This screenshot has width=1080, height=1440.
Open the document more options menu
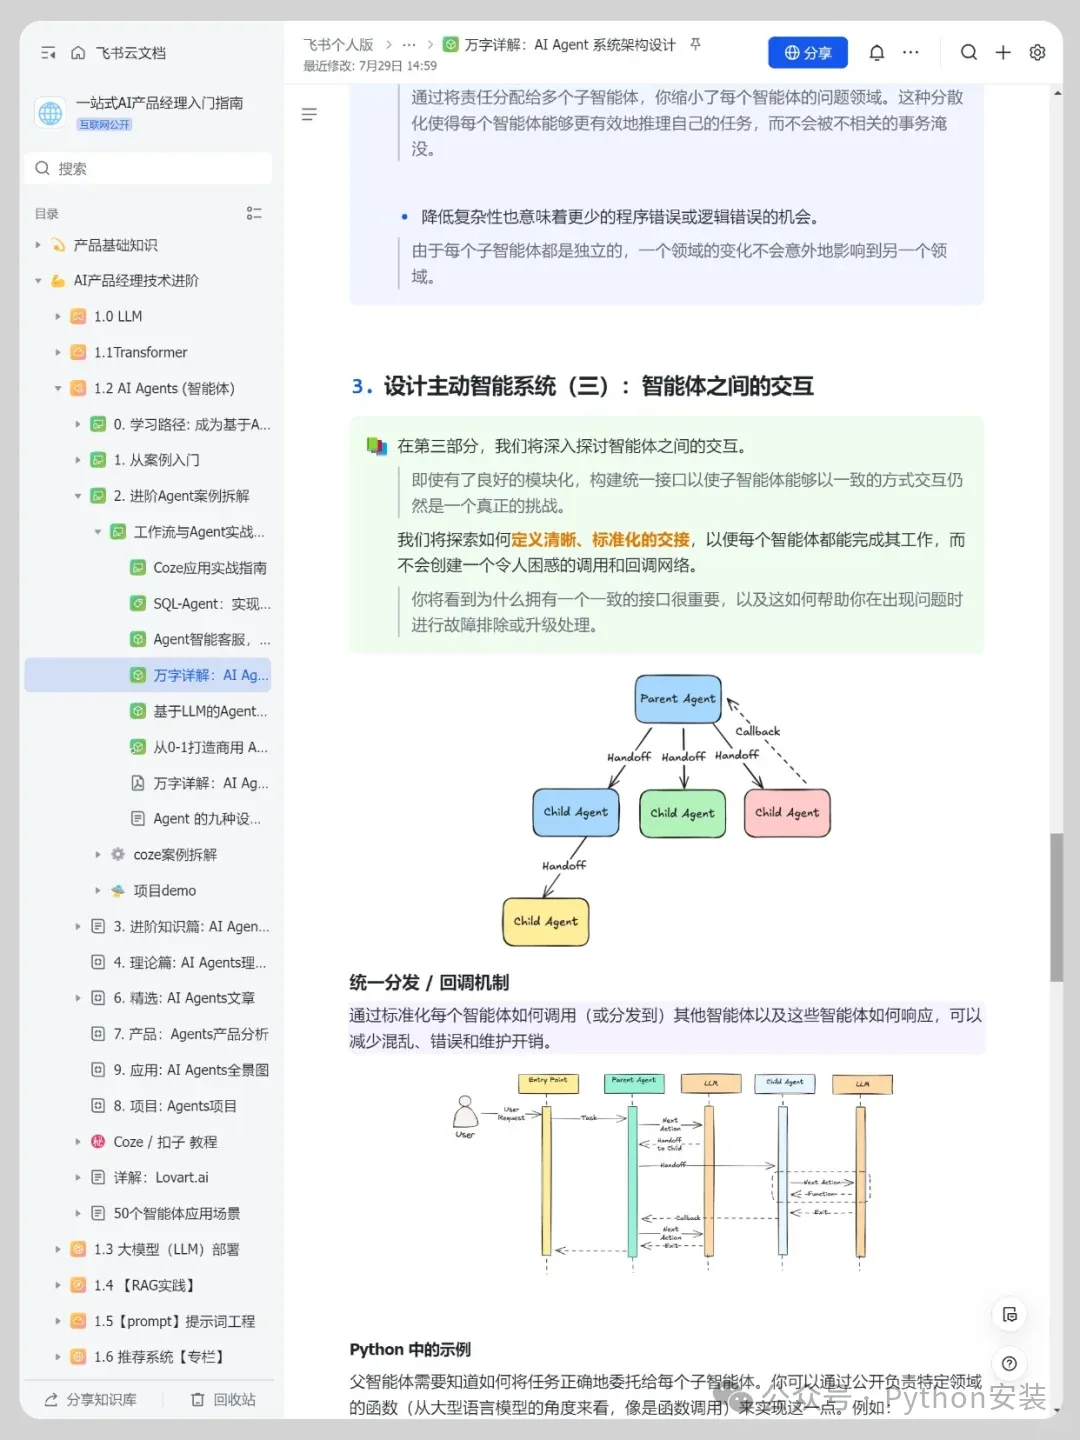(910, 52)
